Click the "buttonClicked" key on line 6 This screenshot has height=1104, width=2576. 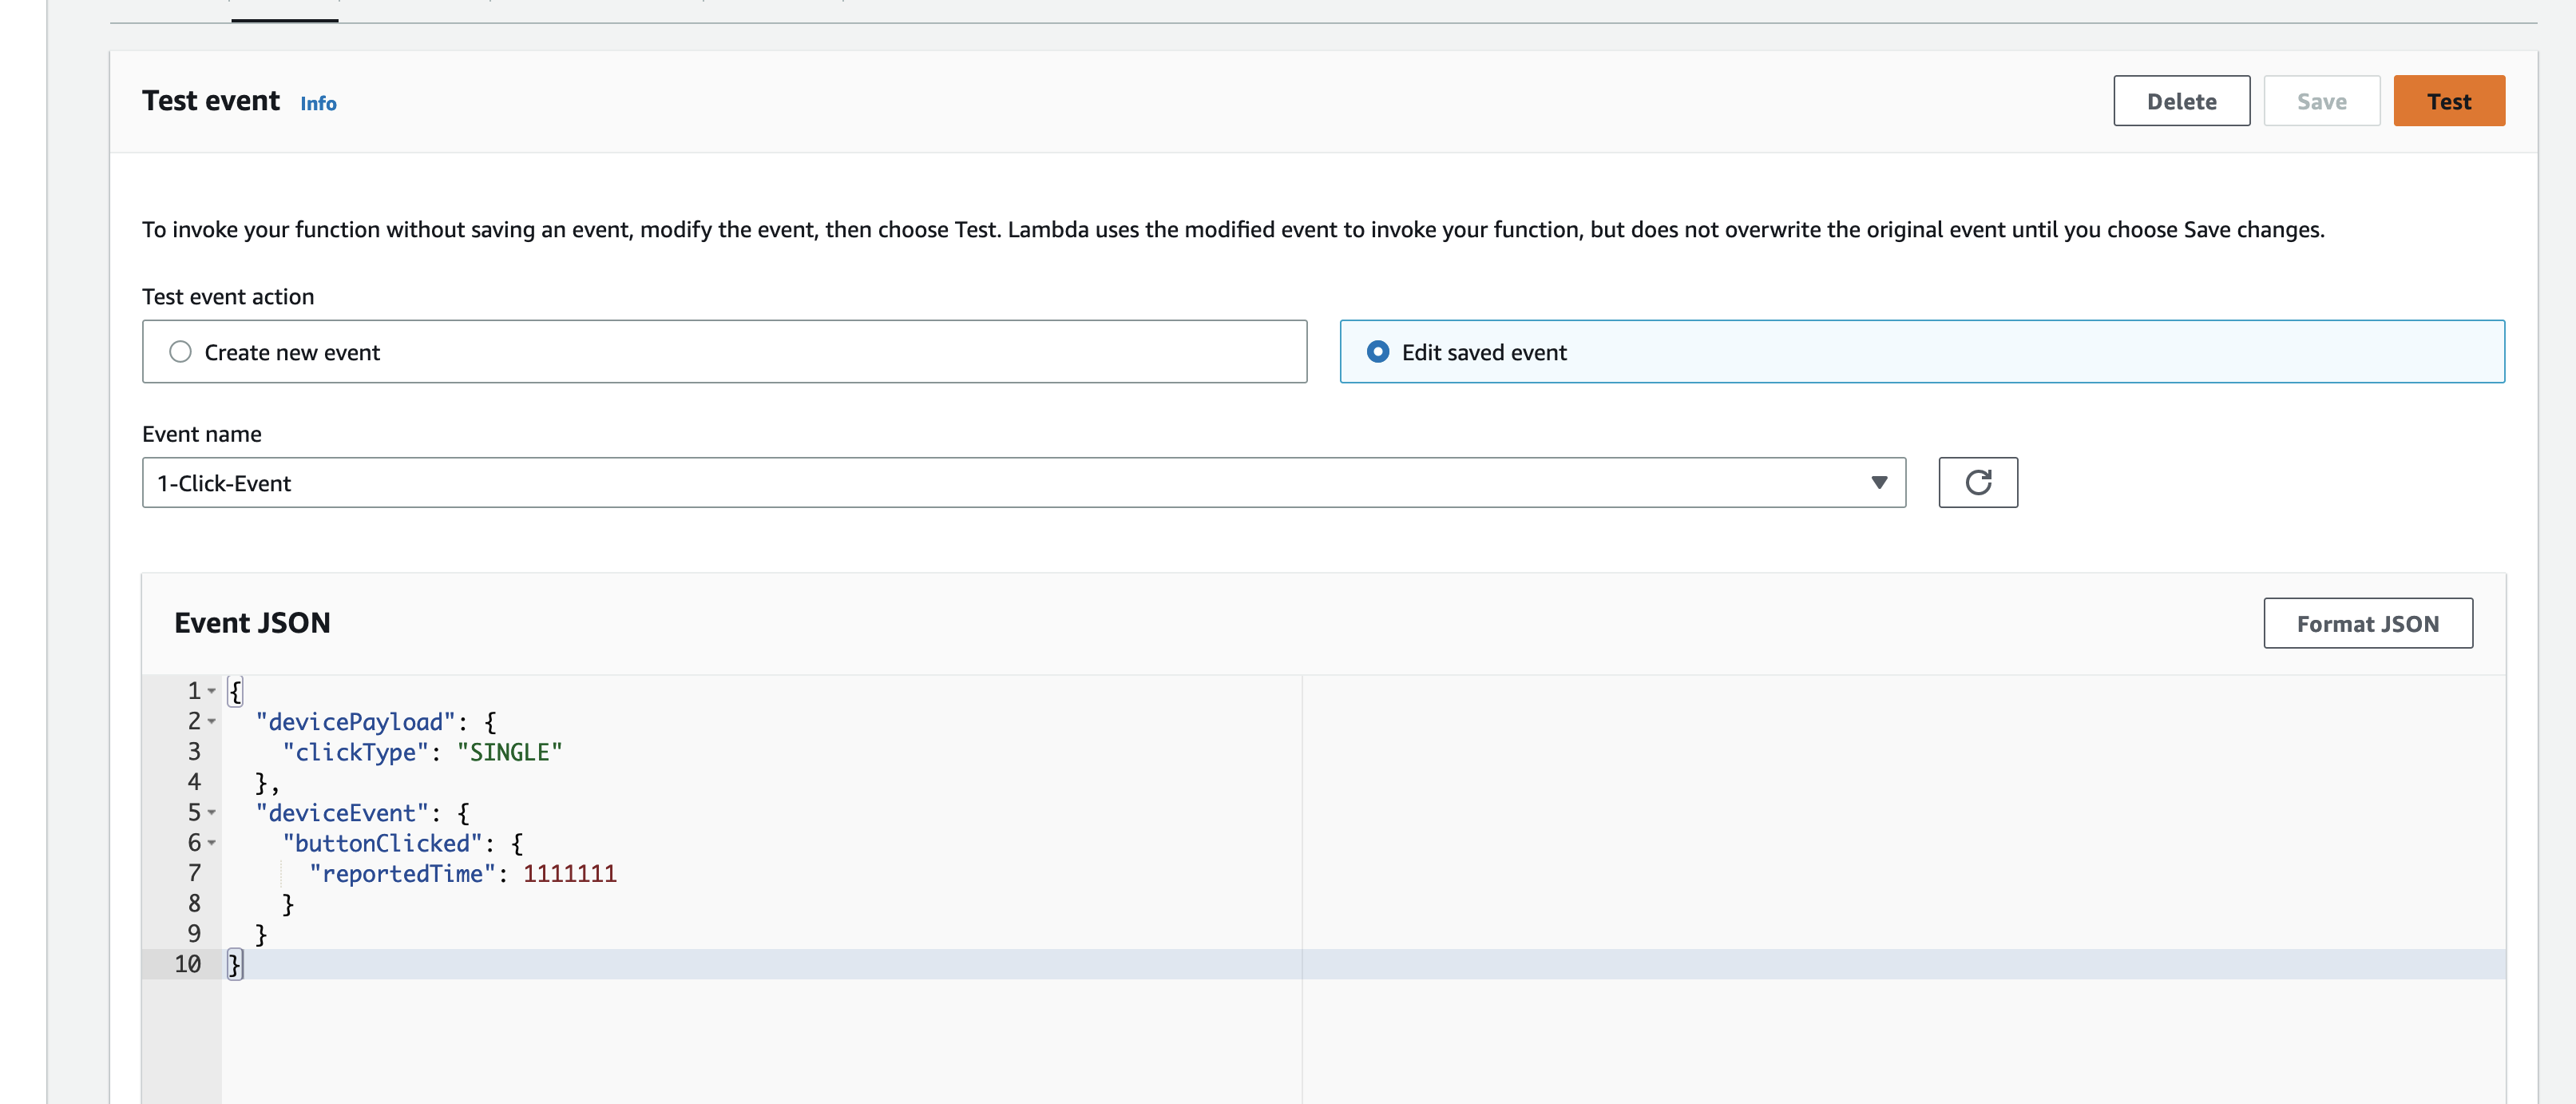pyautogui.click(x=382, y=843)
